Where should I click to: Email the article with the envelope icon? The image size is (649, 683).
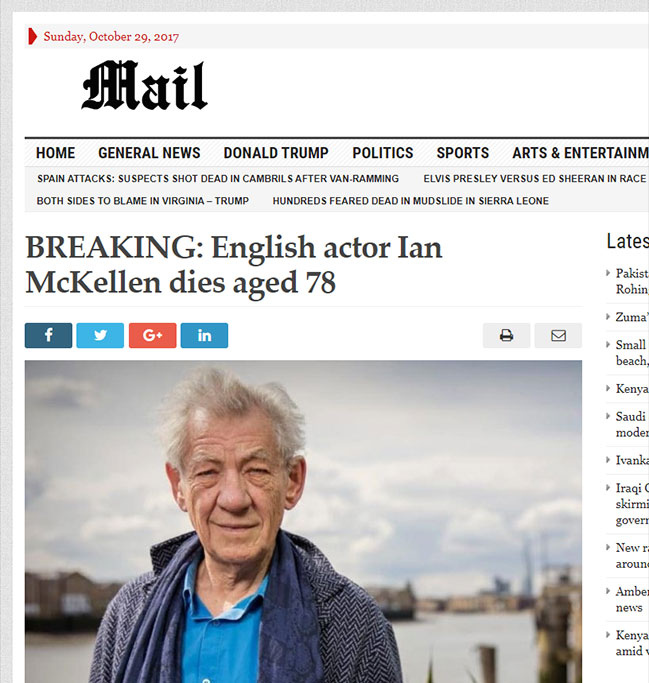558,335
